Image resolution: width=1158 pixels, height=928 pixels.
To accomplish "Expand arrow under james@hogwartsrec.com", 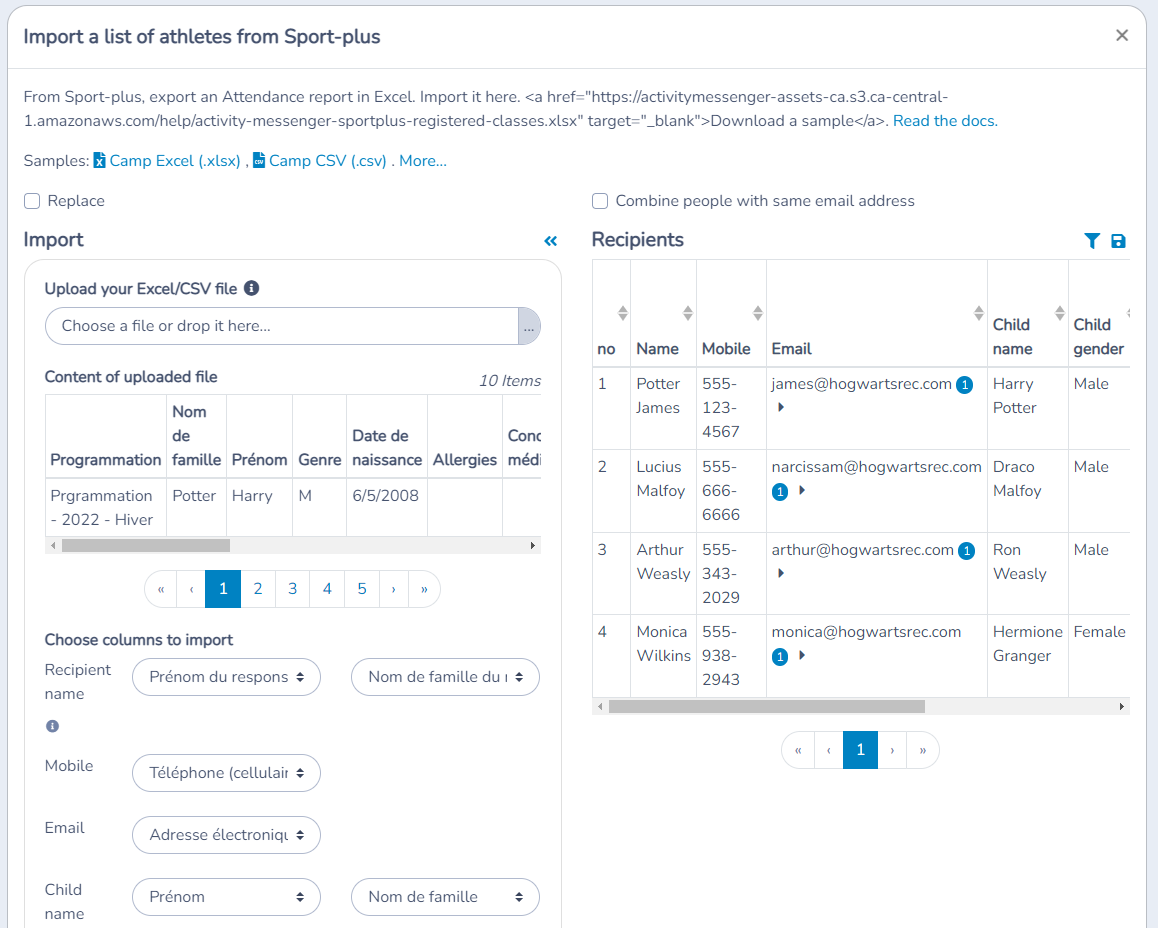I will (x=781, y=408).
